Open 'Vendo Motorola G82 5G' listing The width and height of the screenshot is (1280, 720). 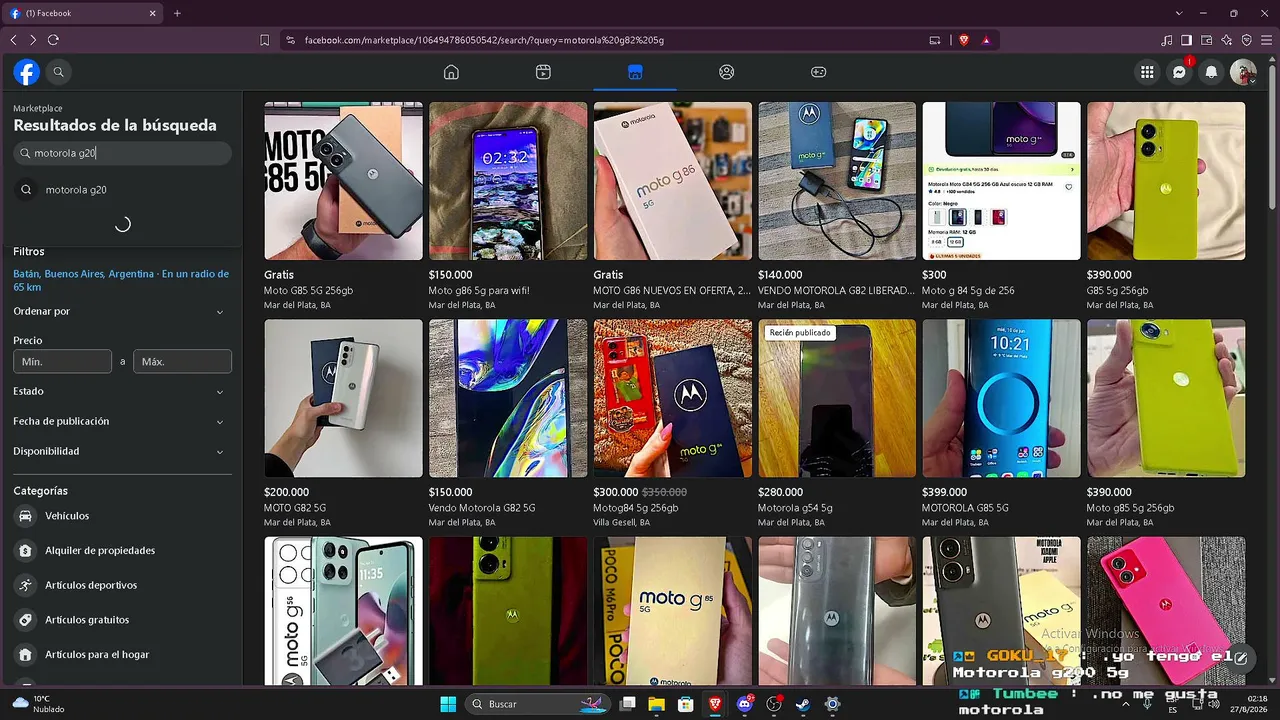pos(508,424)
